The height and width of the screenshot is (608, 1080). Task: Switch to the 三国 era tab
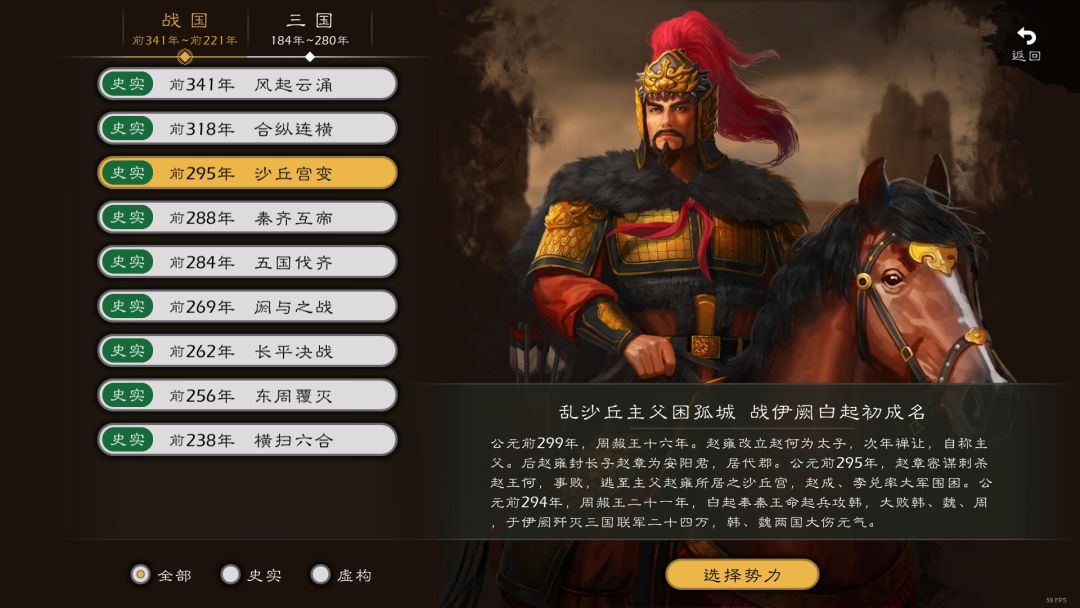pos(309,30)
